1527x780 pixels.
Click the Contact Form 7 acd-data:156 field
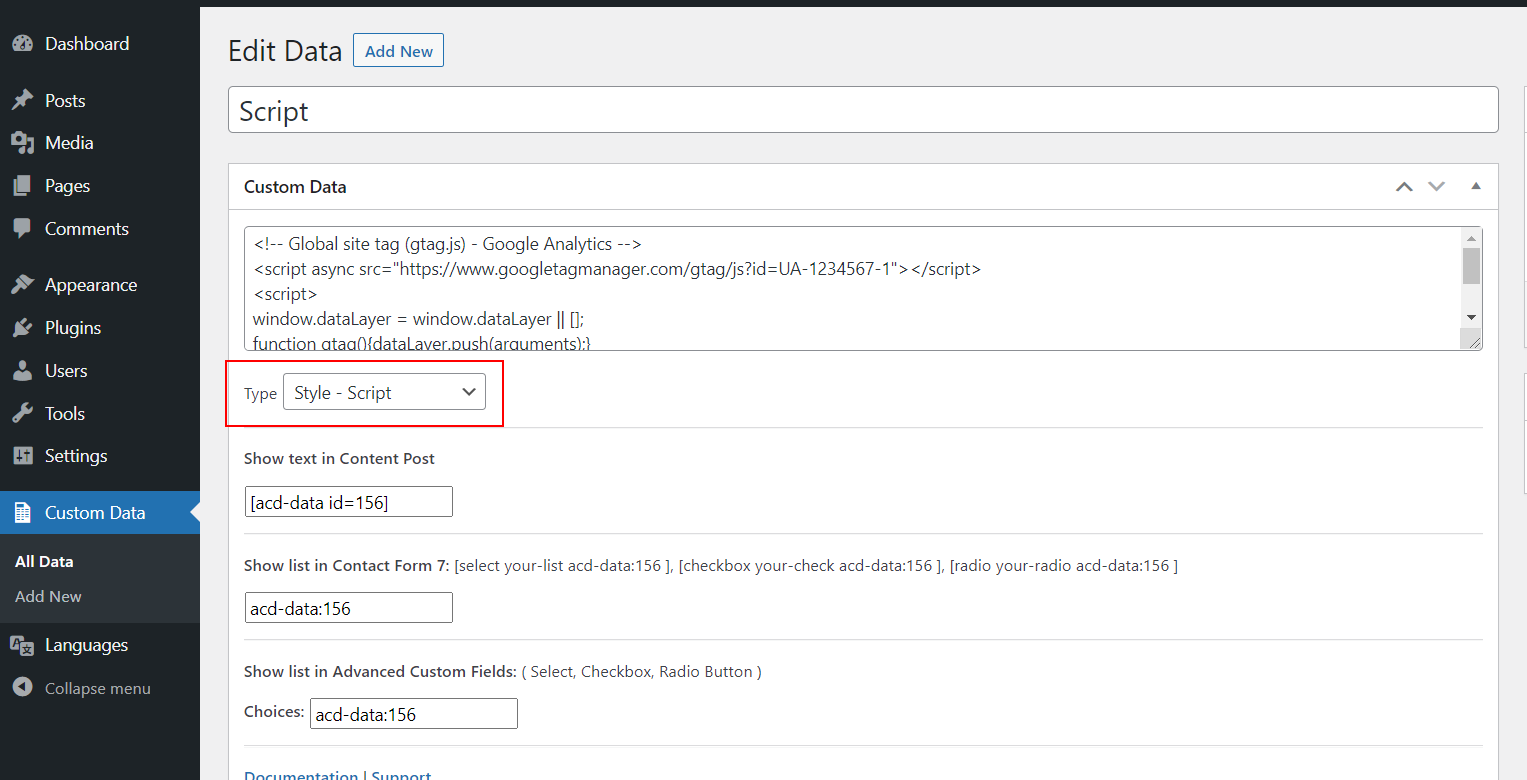[x=349, y=608]
